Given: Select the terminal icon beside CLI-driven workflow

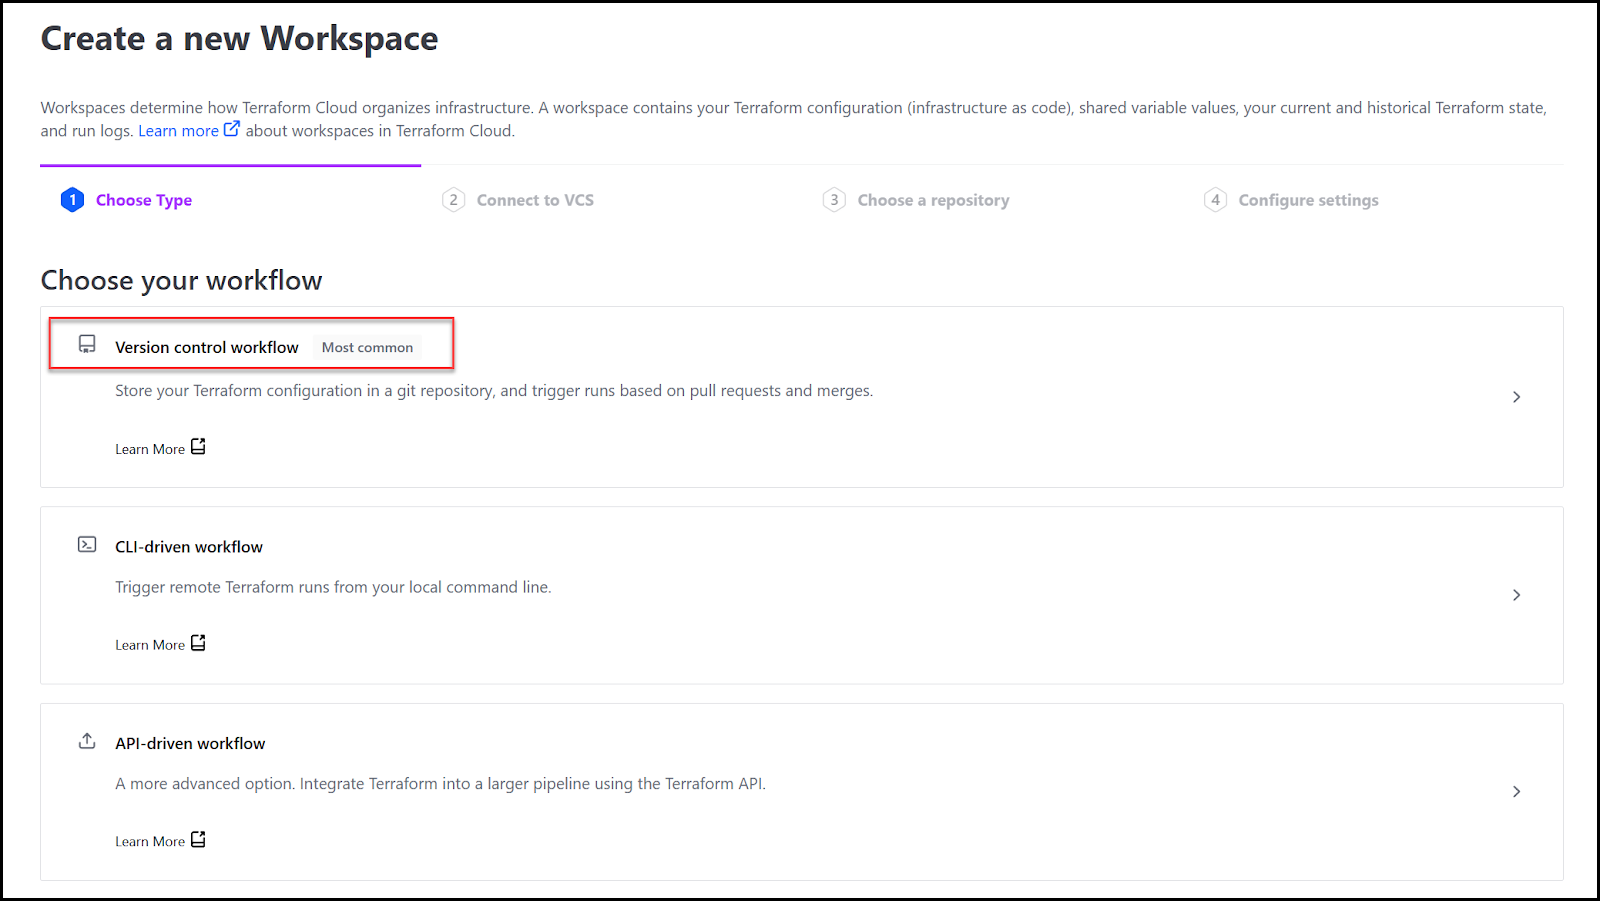Looking at the screenshot, I should click(x=87, y=544).
